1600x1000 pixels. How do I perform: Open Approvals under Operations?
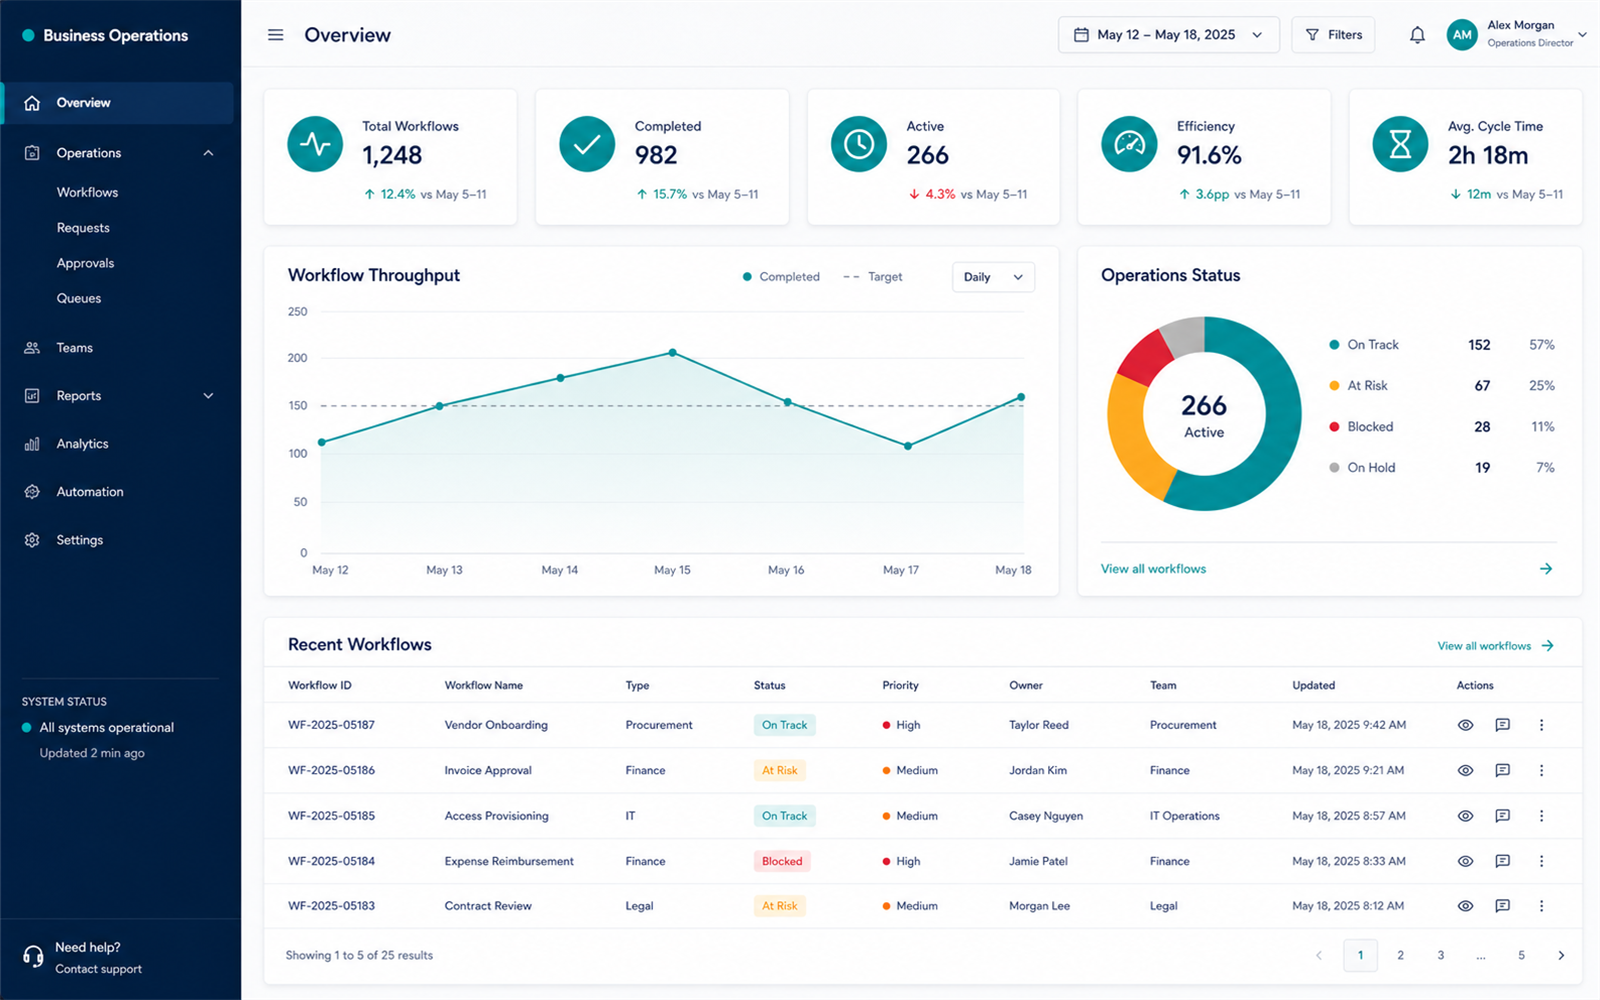85,263
